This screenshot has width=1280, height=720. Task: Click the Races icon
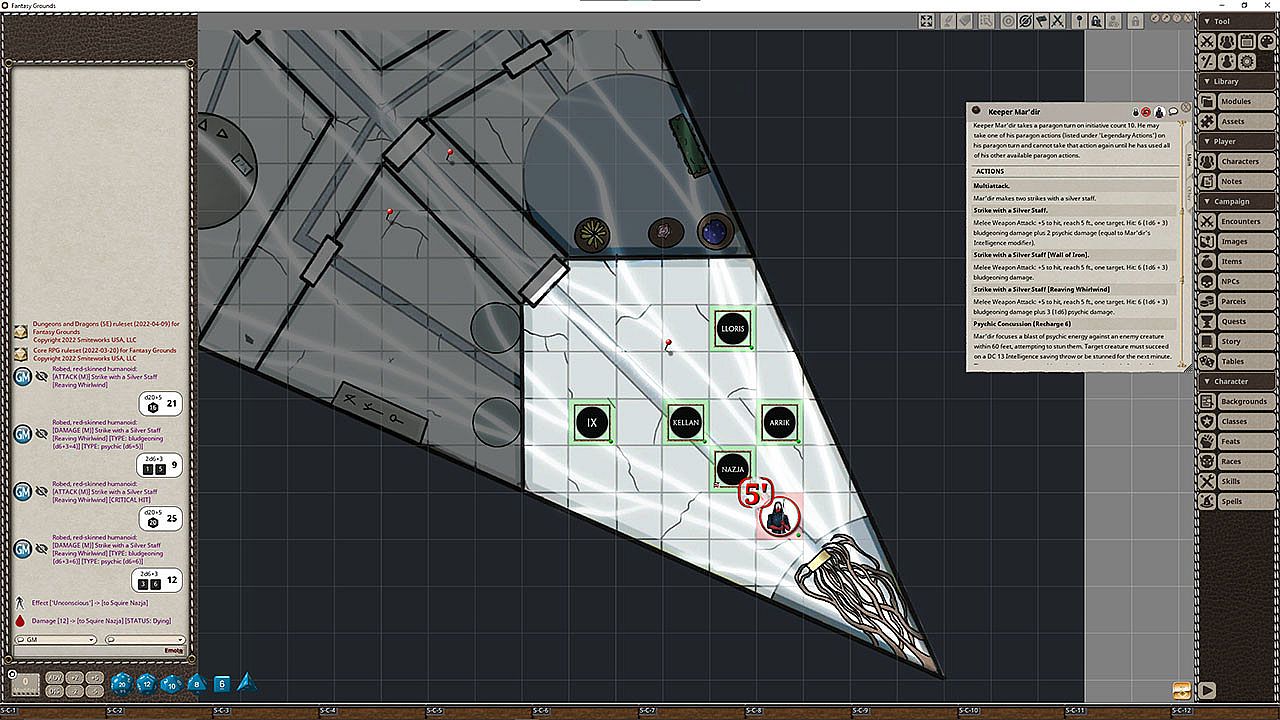pos(1207,461)
